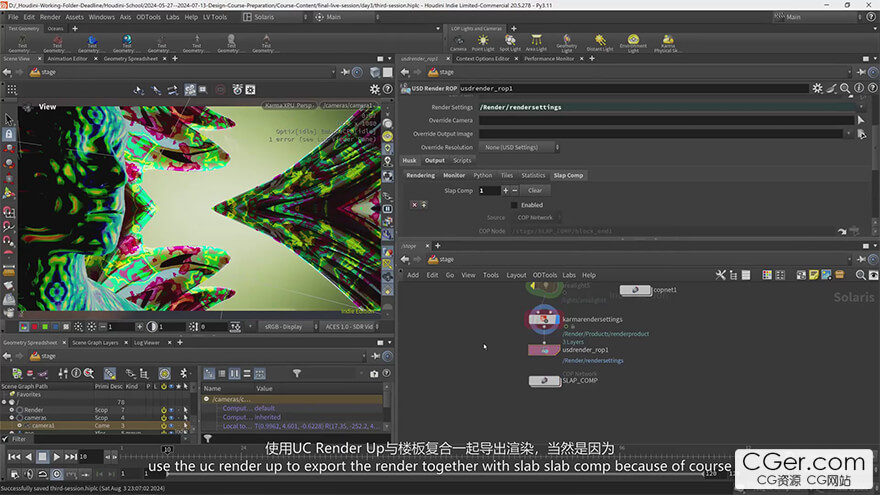Stop timeline playback
880x495 pixels.
(42, 457)
